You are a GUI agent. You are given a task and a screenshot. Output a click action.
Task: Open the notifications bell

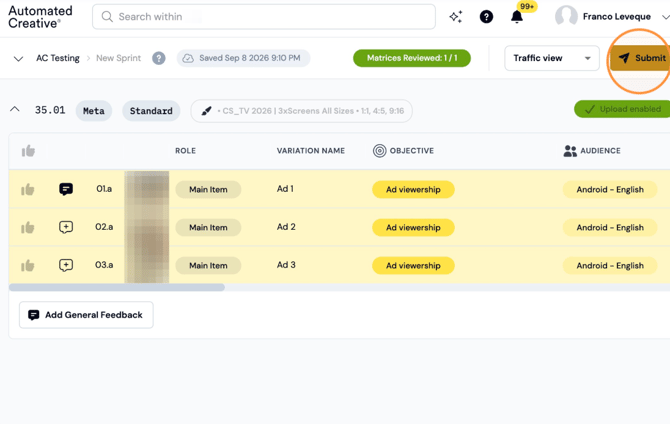point(517,17)
